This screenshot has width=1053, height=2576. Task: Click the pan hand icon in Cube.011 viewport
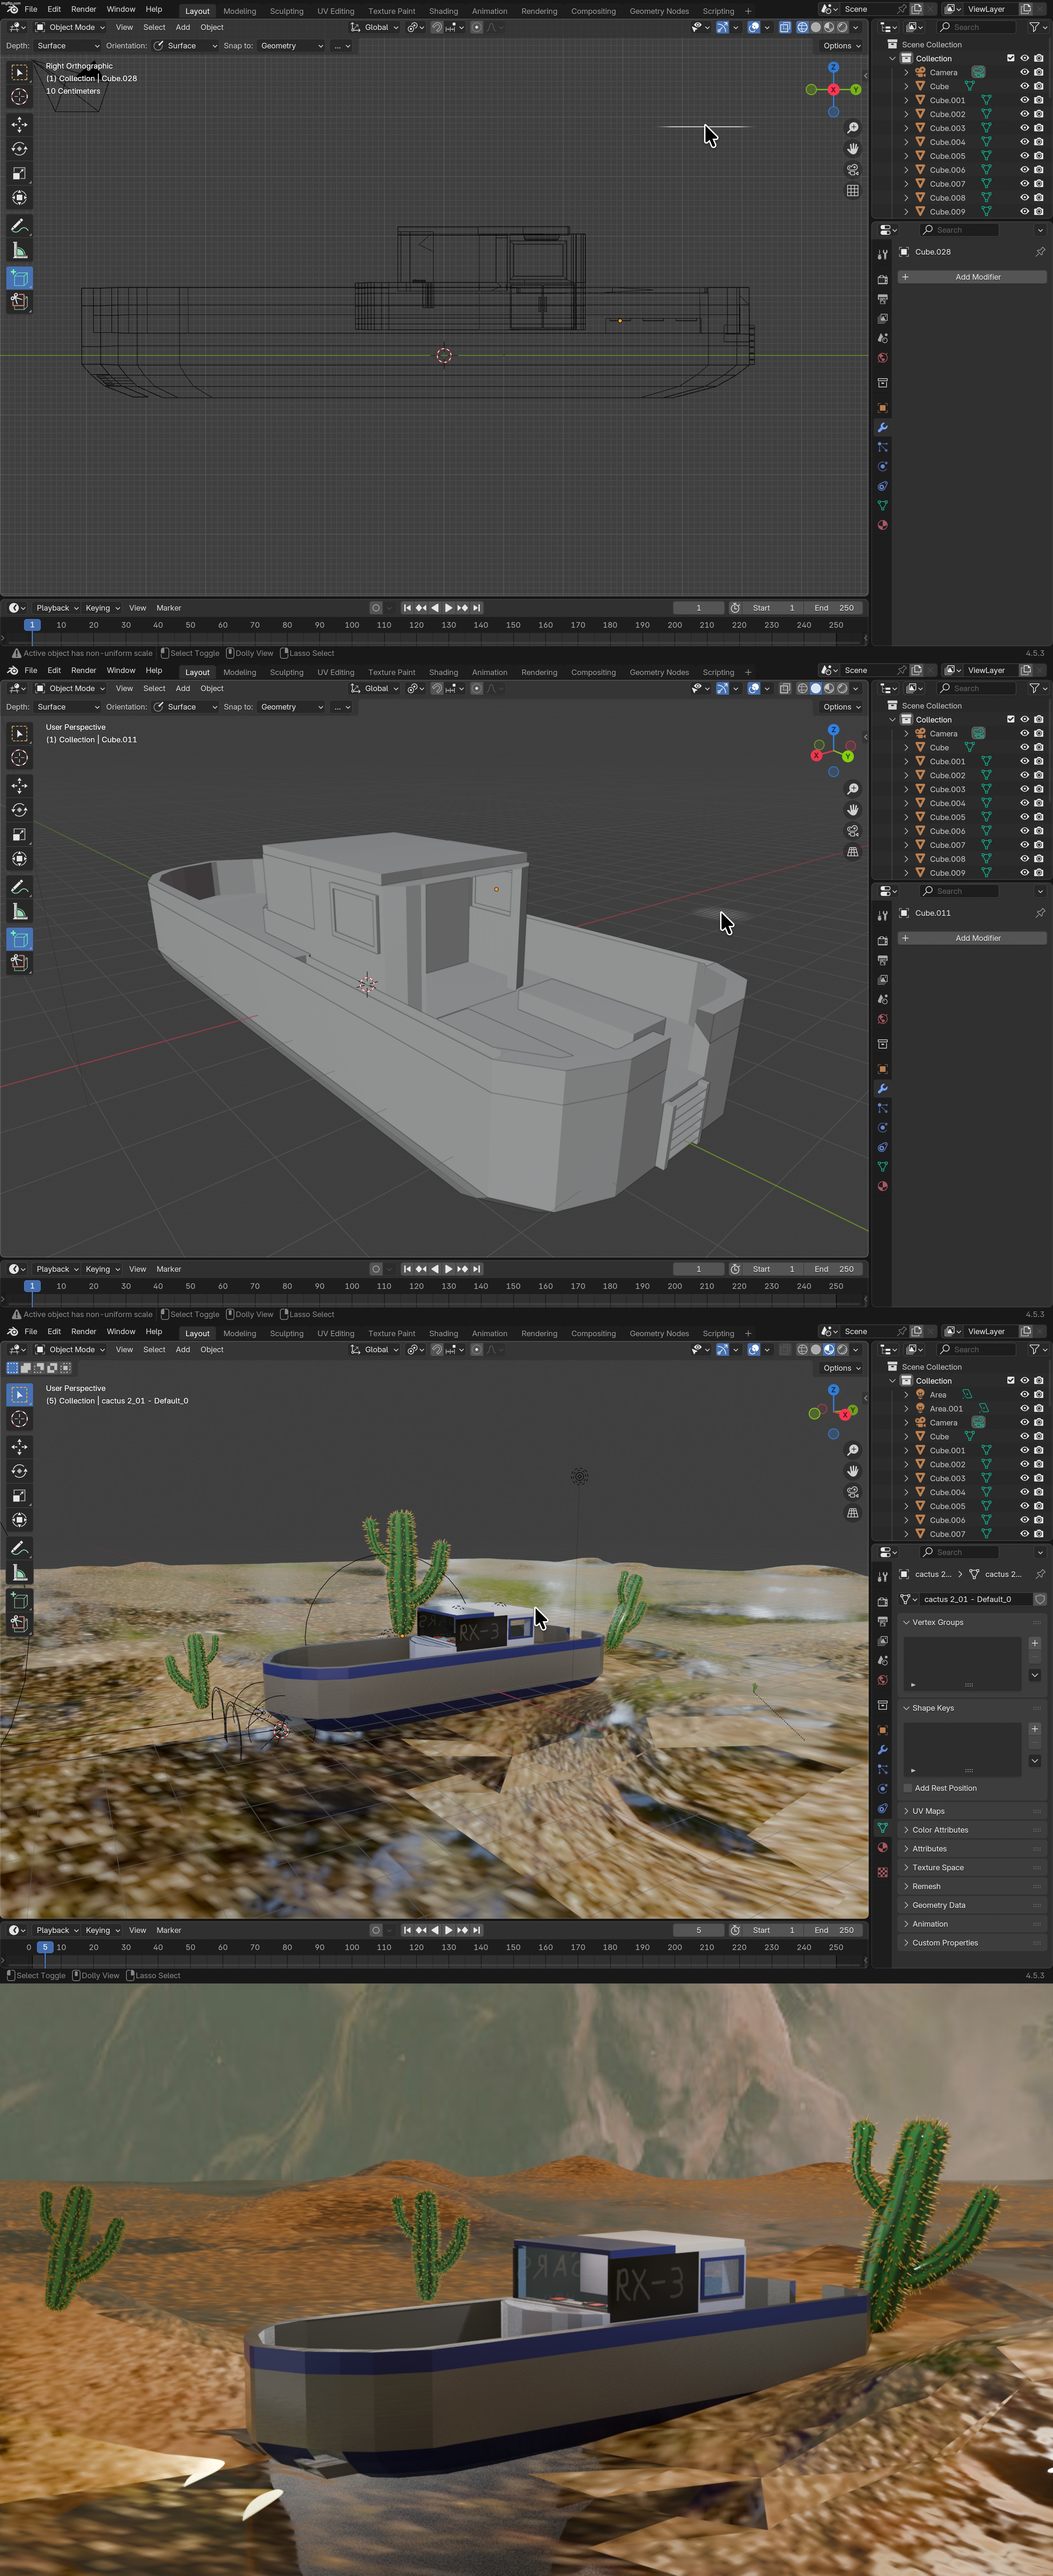click(x=853, y=810)
